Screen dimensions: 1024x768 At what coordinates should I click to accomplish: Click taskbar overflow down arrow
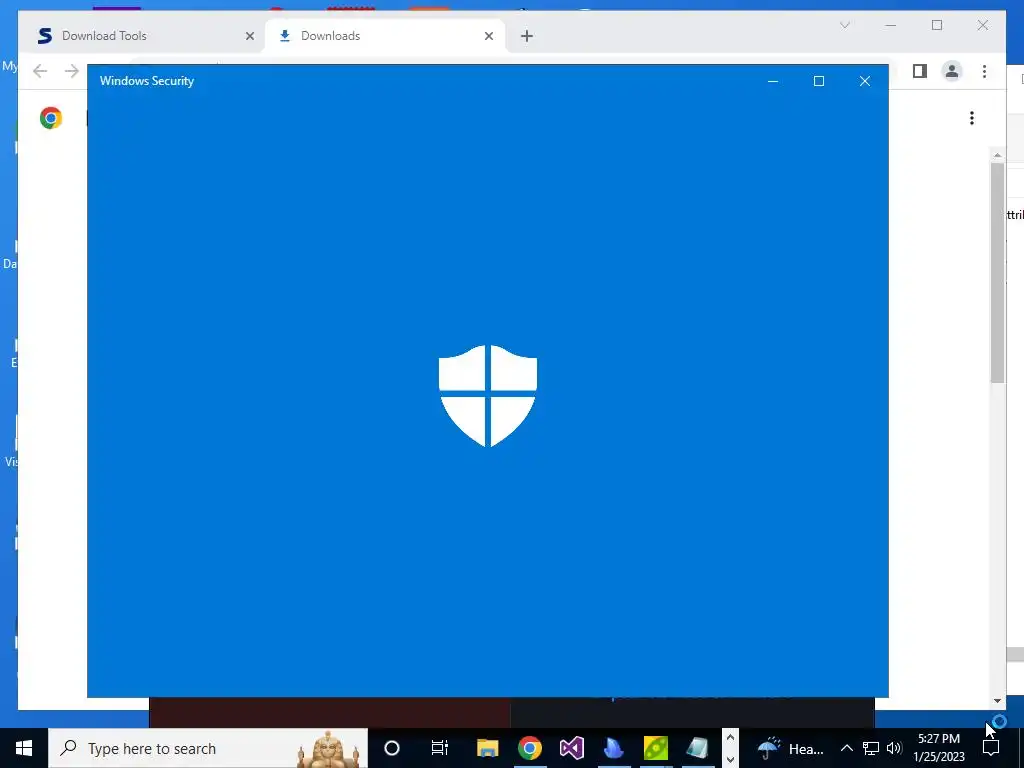click(x=730, y=760)
